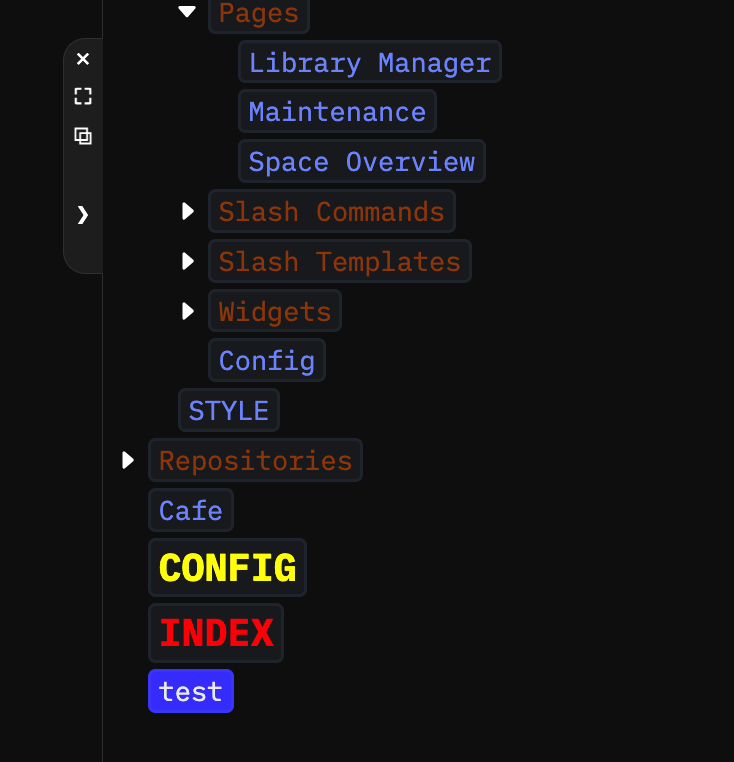Viewport: 734px width, 762px height.
Task: Click the fullscreen expand icon
Action: 83,96
